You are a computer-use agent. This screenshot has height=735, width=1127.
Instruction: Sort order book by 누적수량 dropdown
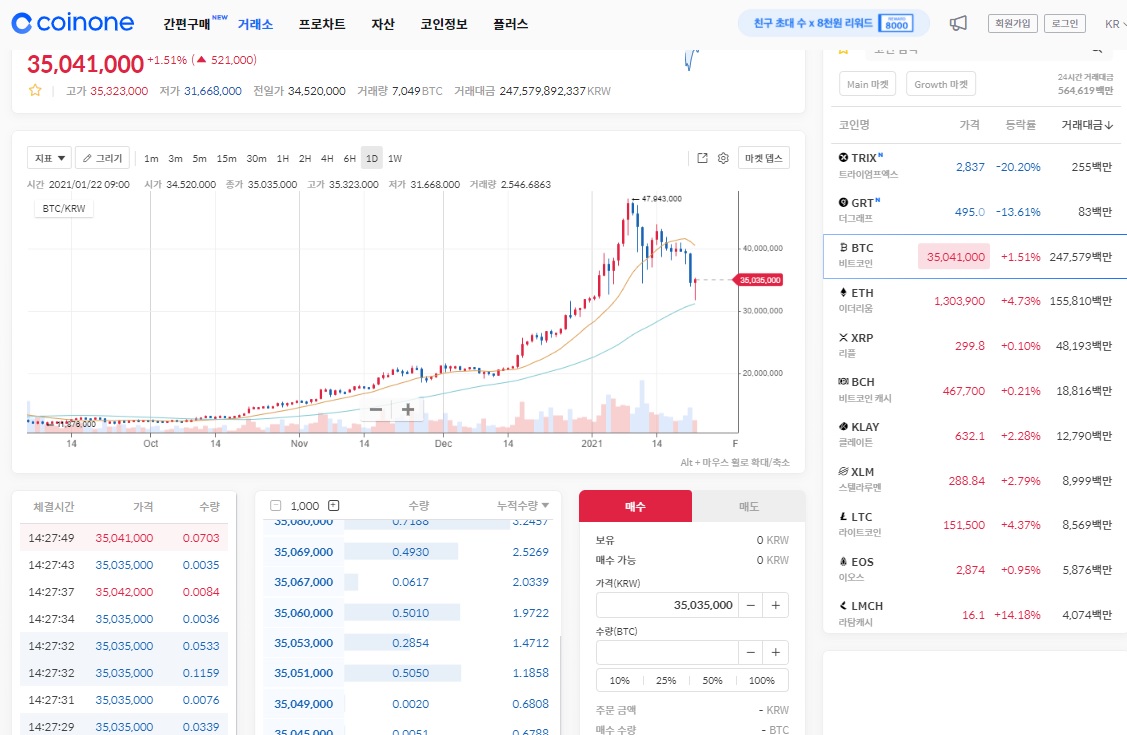click(523, 506)
